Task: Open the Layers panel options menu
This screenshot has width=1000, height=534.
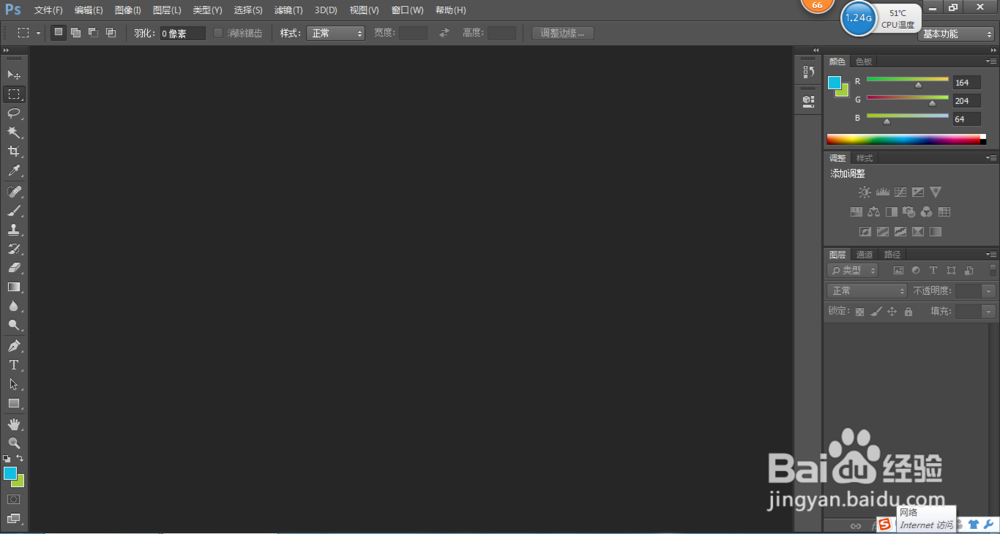Action: pyautogui.click(x=990, y=254)
